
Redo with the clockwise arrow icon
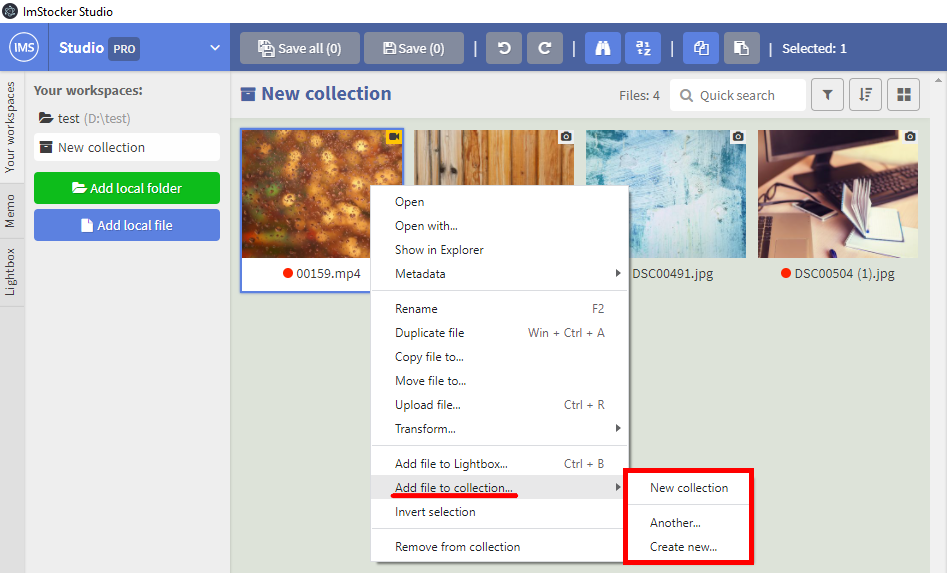(545, 48)
